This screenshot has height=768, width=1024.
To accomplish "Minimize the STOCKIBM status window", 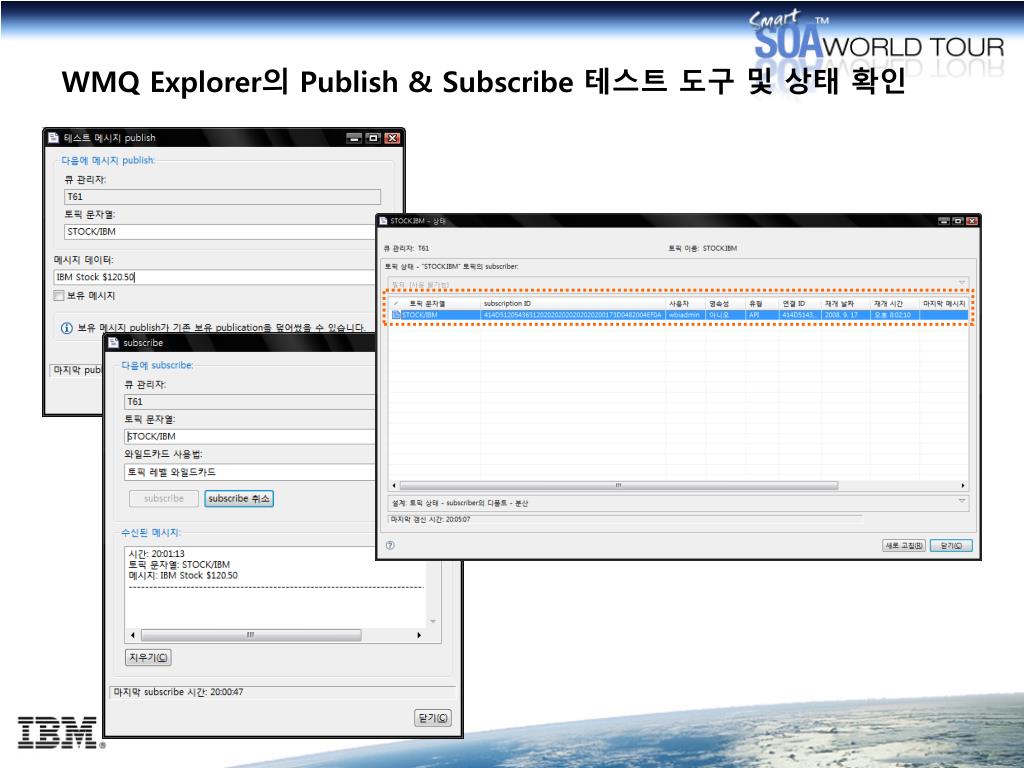I will 944,221.
